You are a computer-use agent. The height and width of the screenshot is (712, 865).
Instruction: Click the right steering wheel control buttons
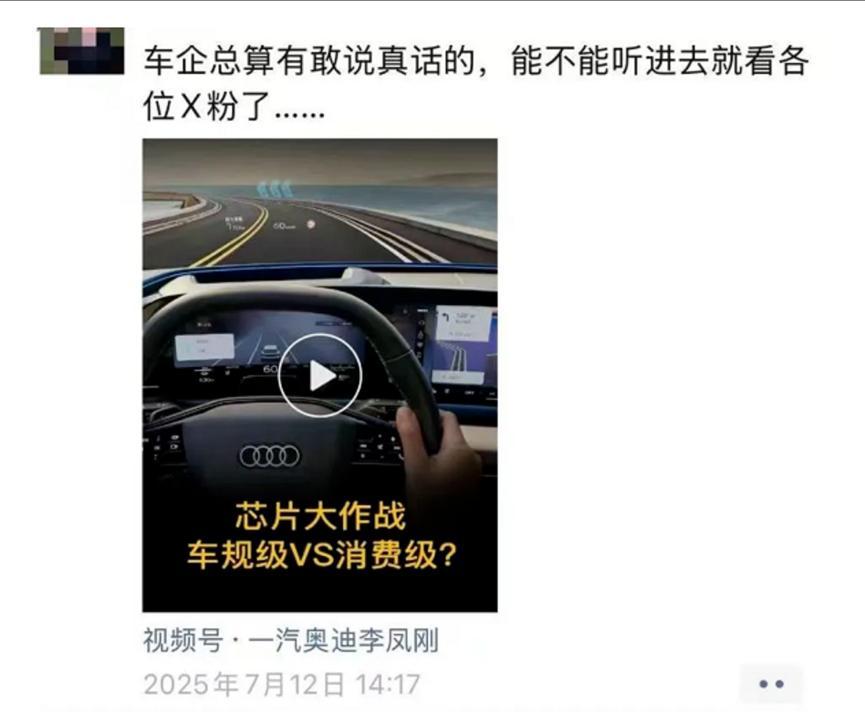click(x=380, y=447)
